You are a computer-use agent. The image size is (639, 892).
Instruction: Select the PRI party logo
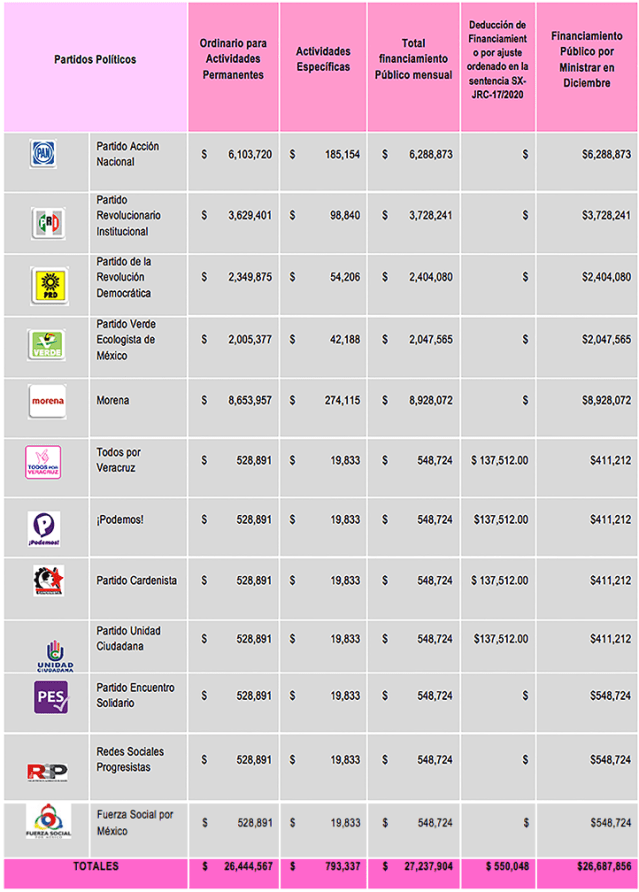tap(47, 222)
